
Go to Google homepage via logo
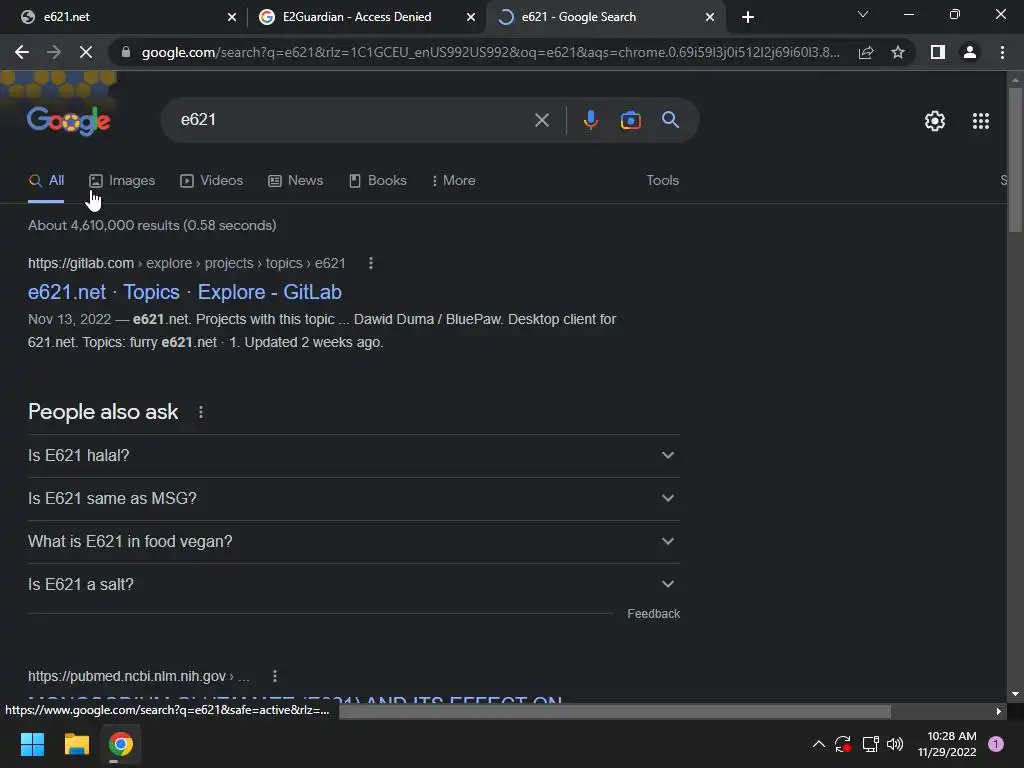[x=69, y=121]
